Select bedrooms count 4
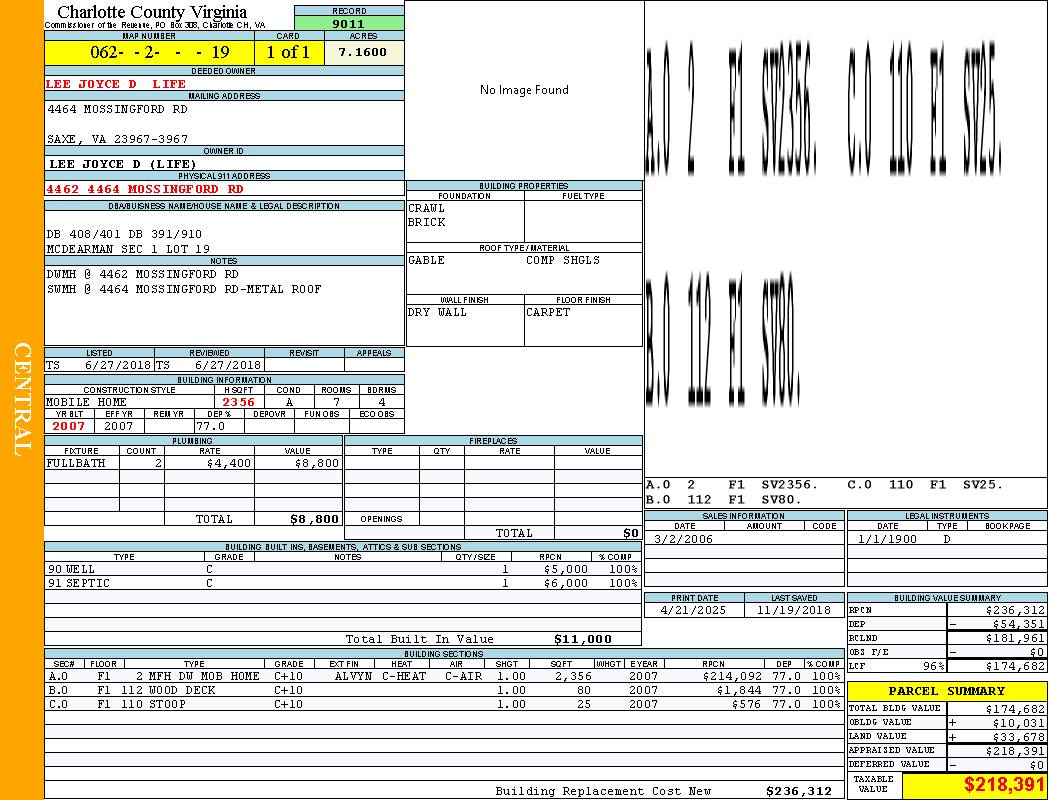Screen dimensions: 1050x800 click(382, 402)
